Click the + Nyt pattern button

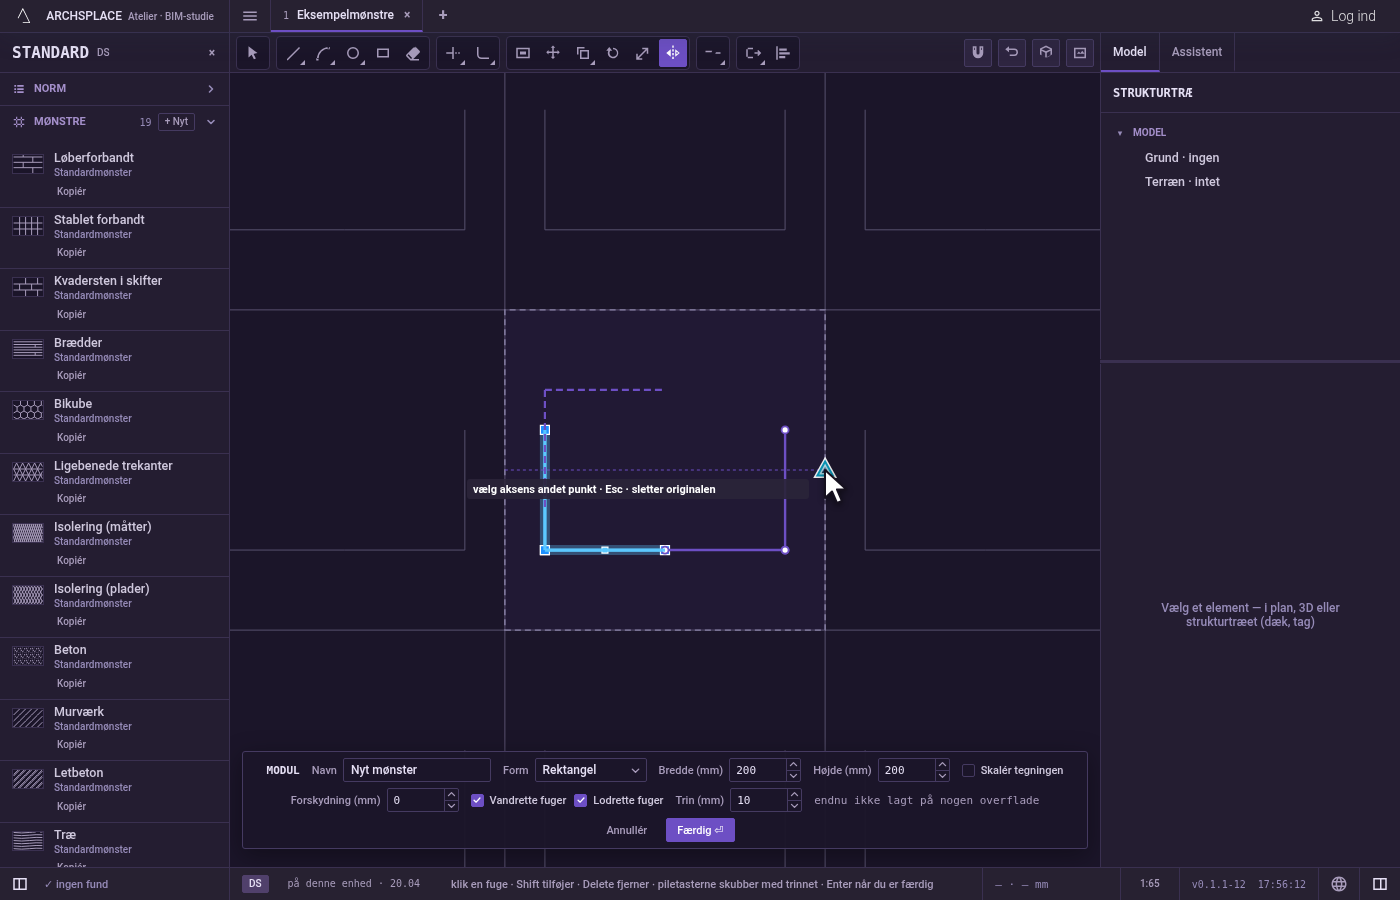coord(177,122)
